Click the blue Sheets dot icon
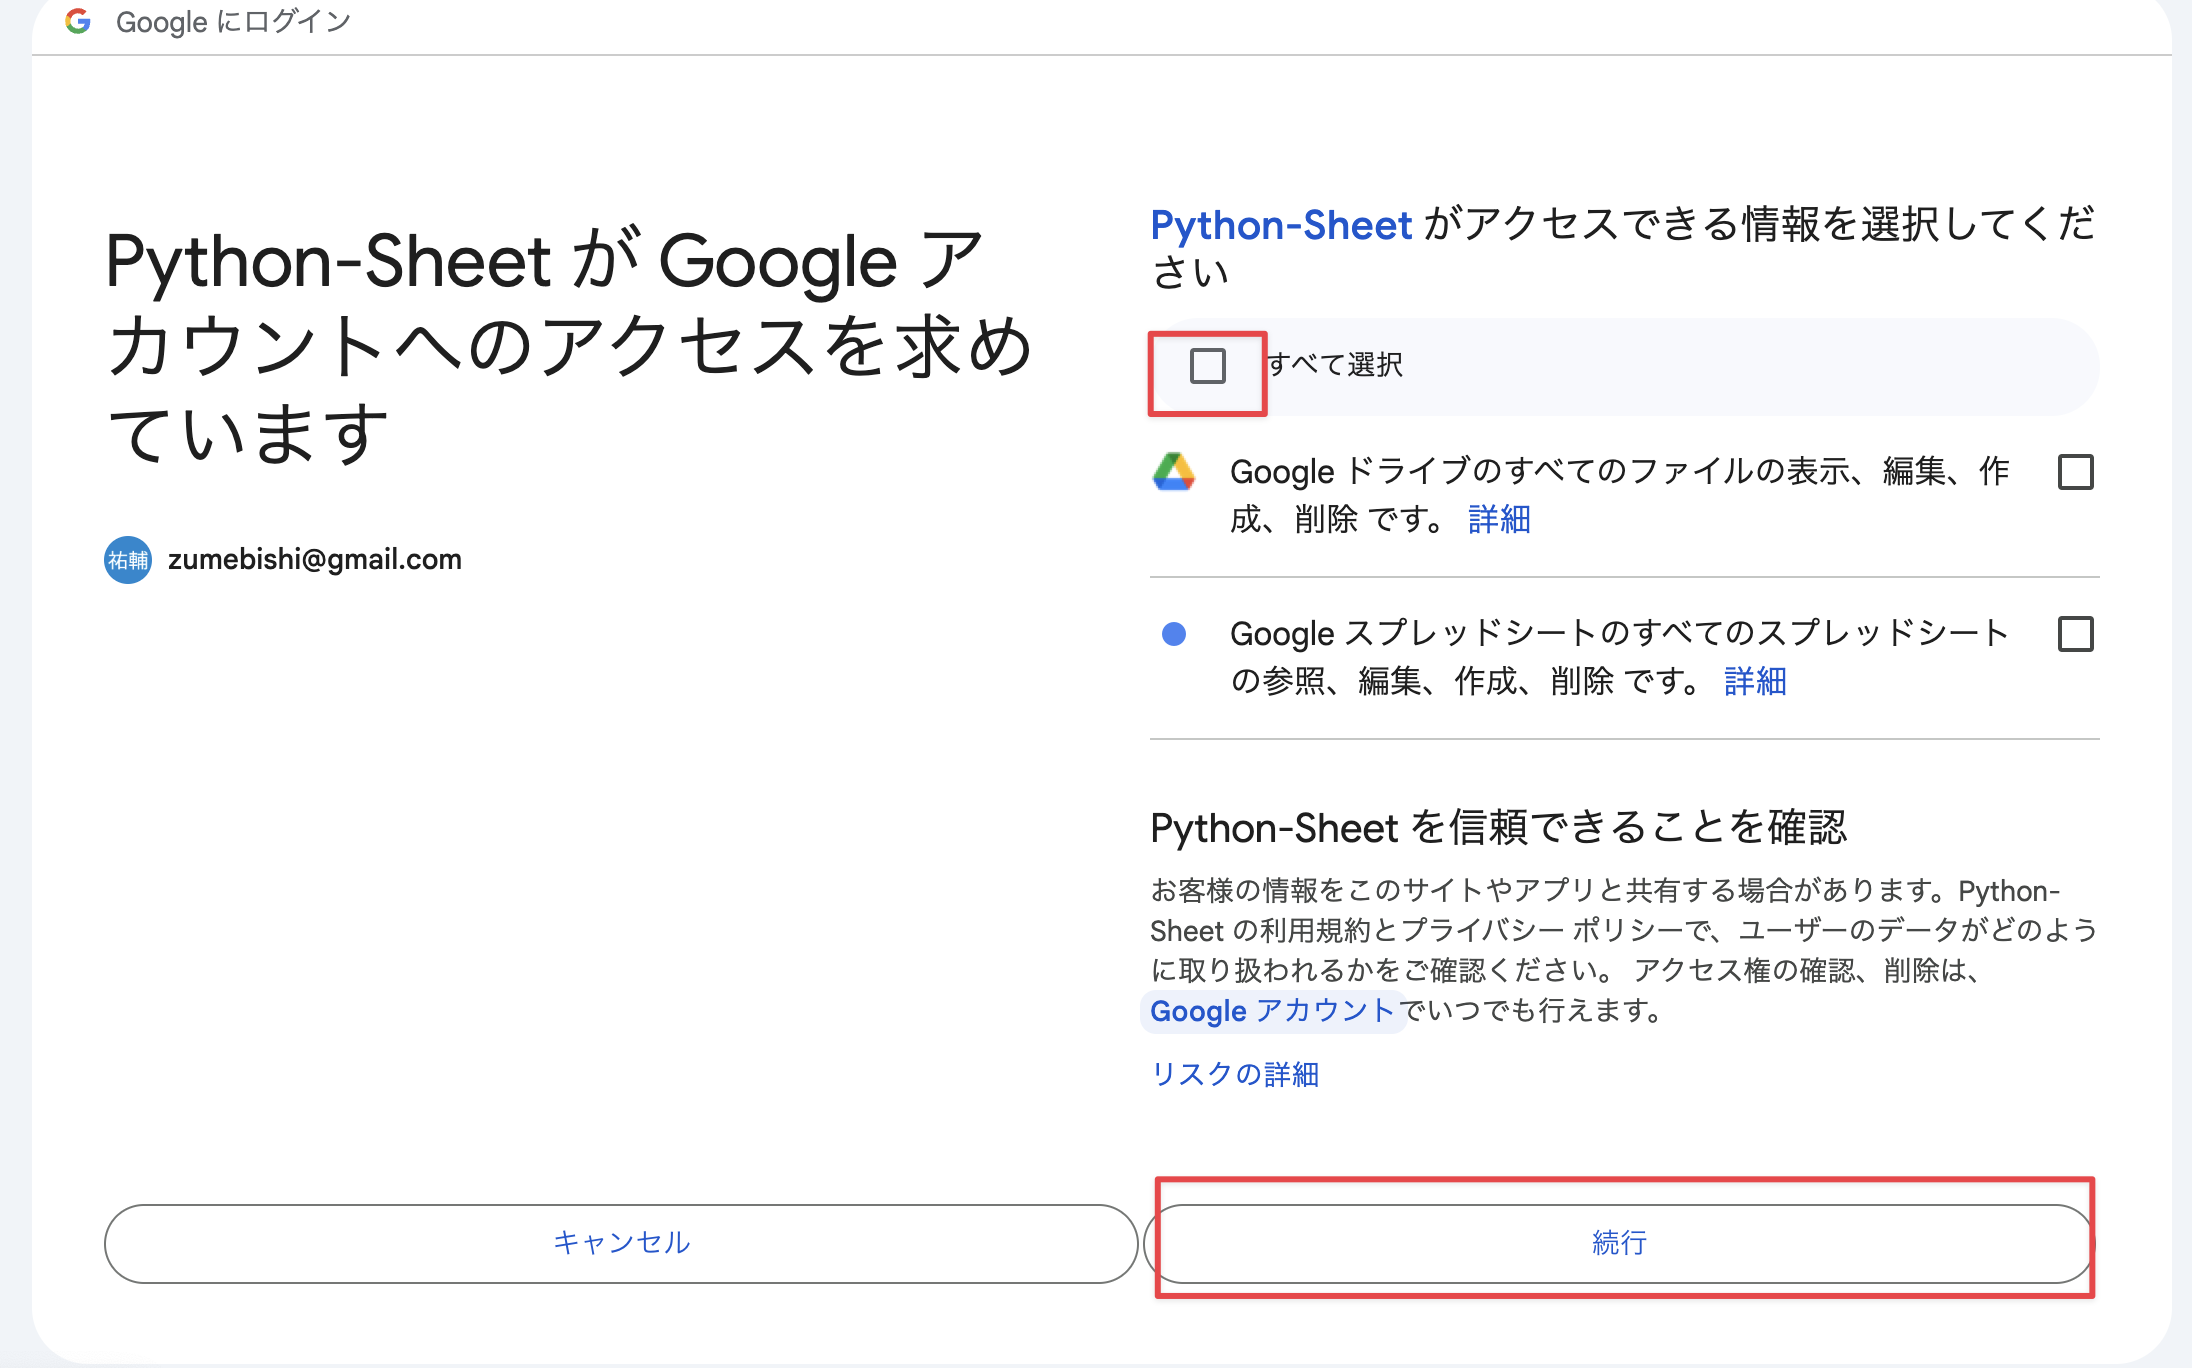The height and width of the screenshot is (1368, 2192). (1174, 633)
